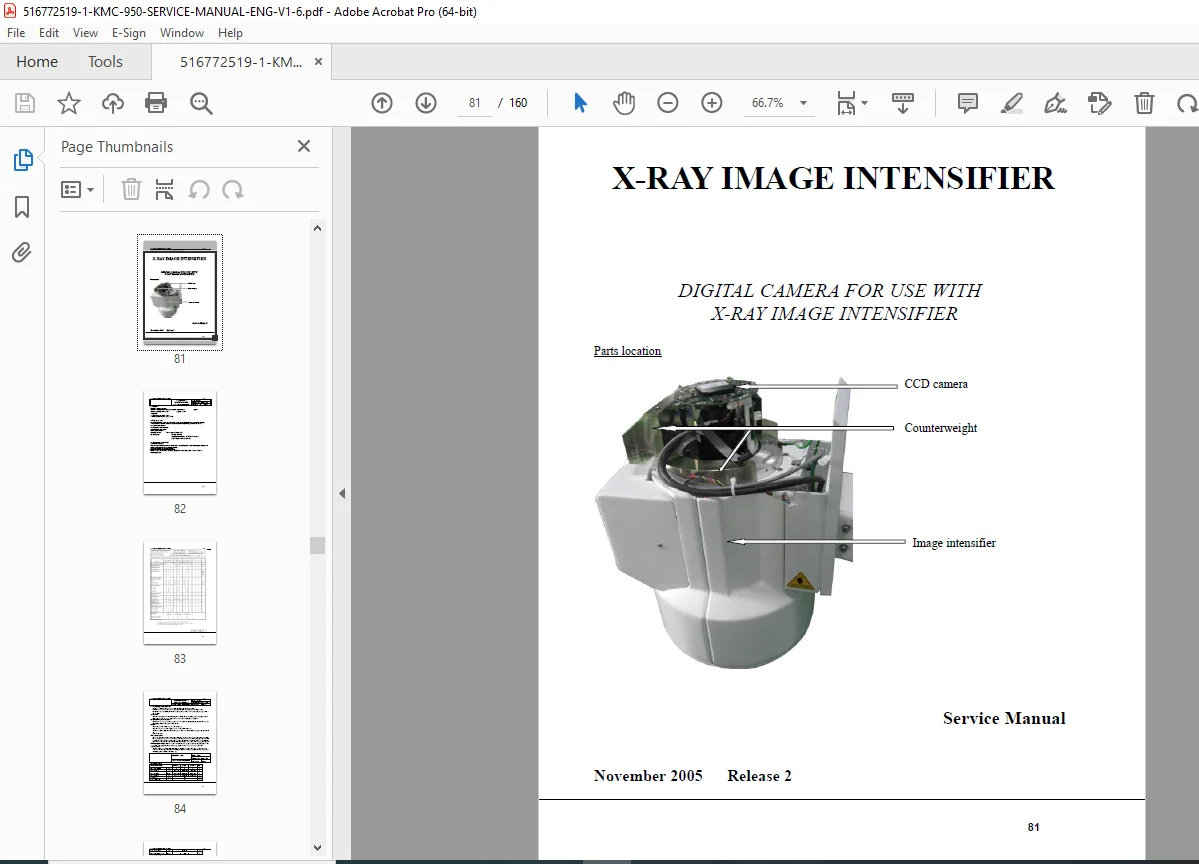Click the 66.7% zoom value field
The image size is (1199, 864).
768,103
